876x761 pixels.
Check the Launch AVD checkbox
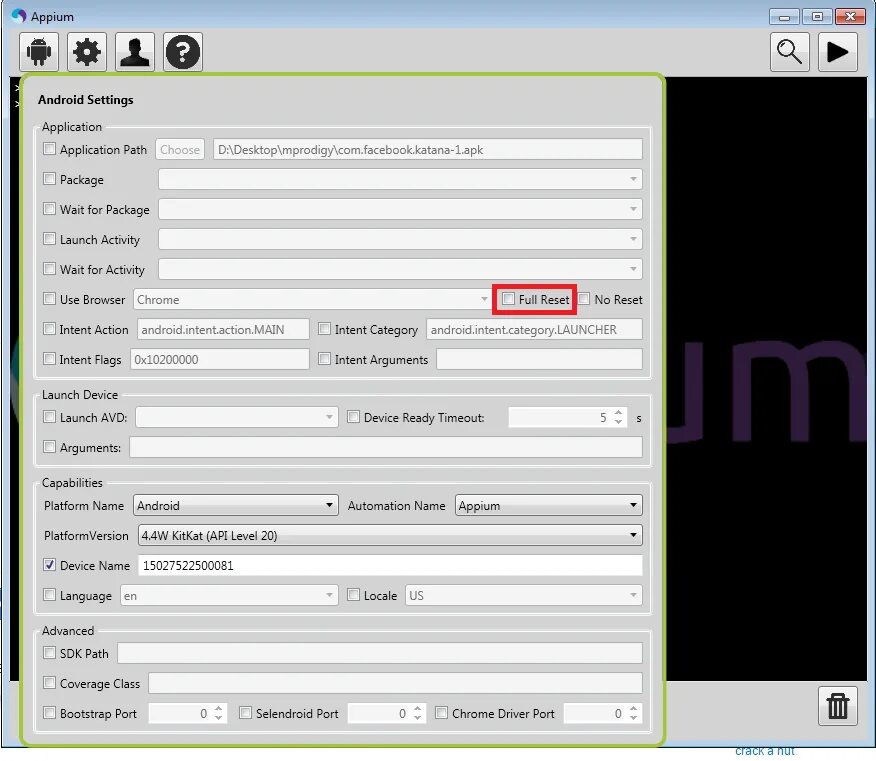[x=50, y=417]
